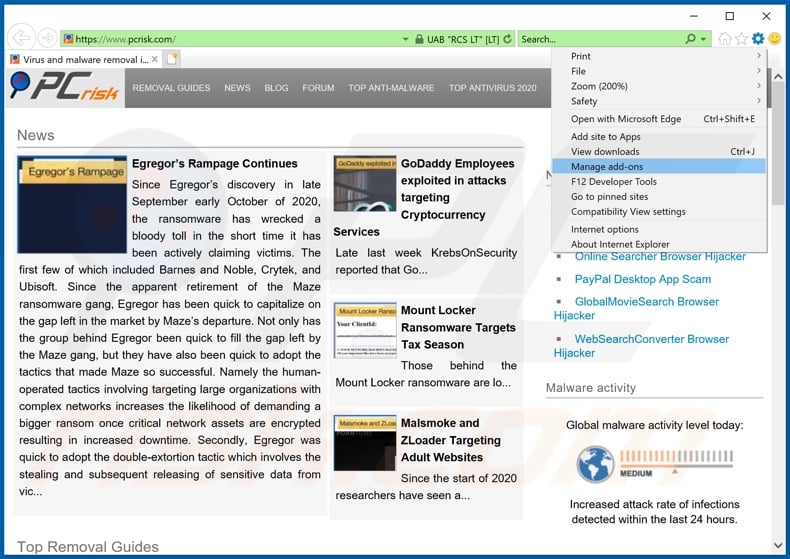
Task: Open Favorites star icon
Action: [x=742, y=39]
